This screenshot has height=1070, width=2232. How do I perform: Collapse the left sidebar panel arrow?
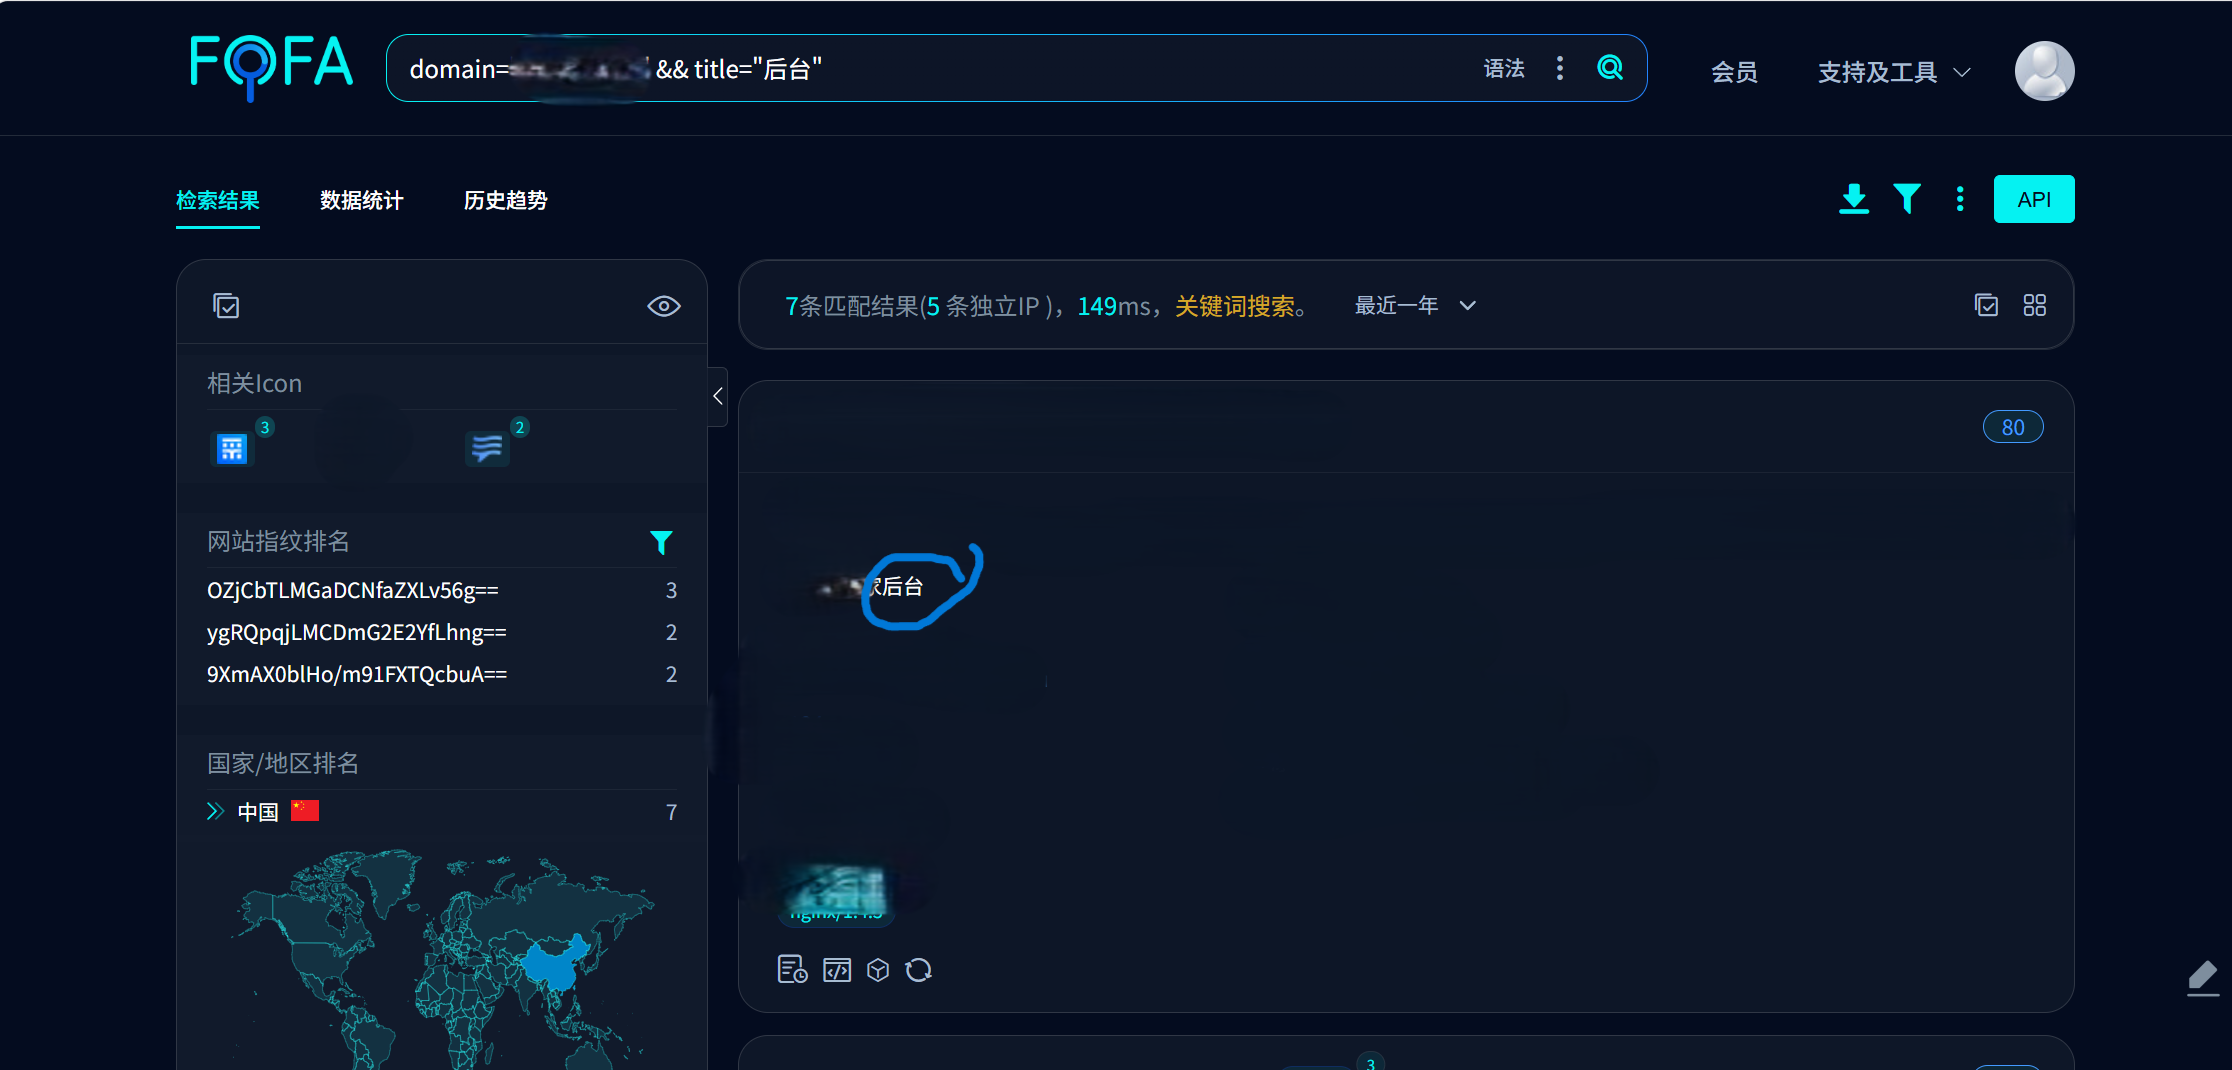(717, 396)
